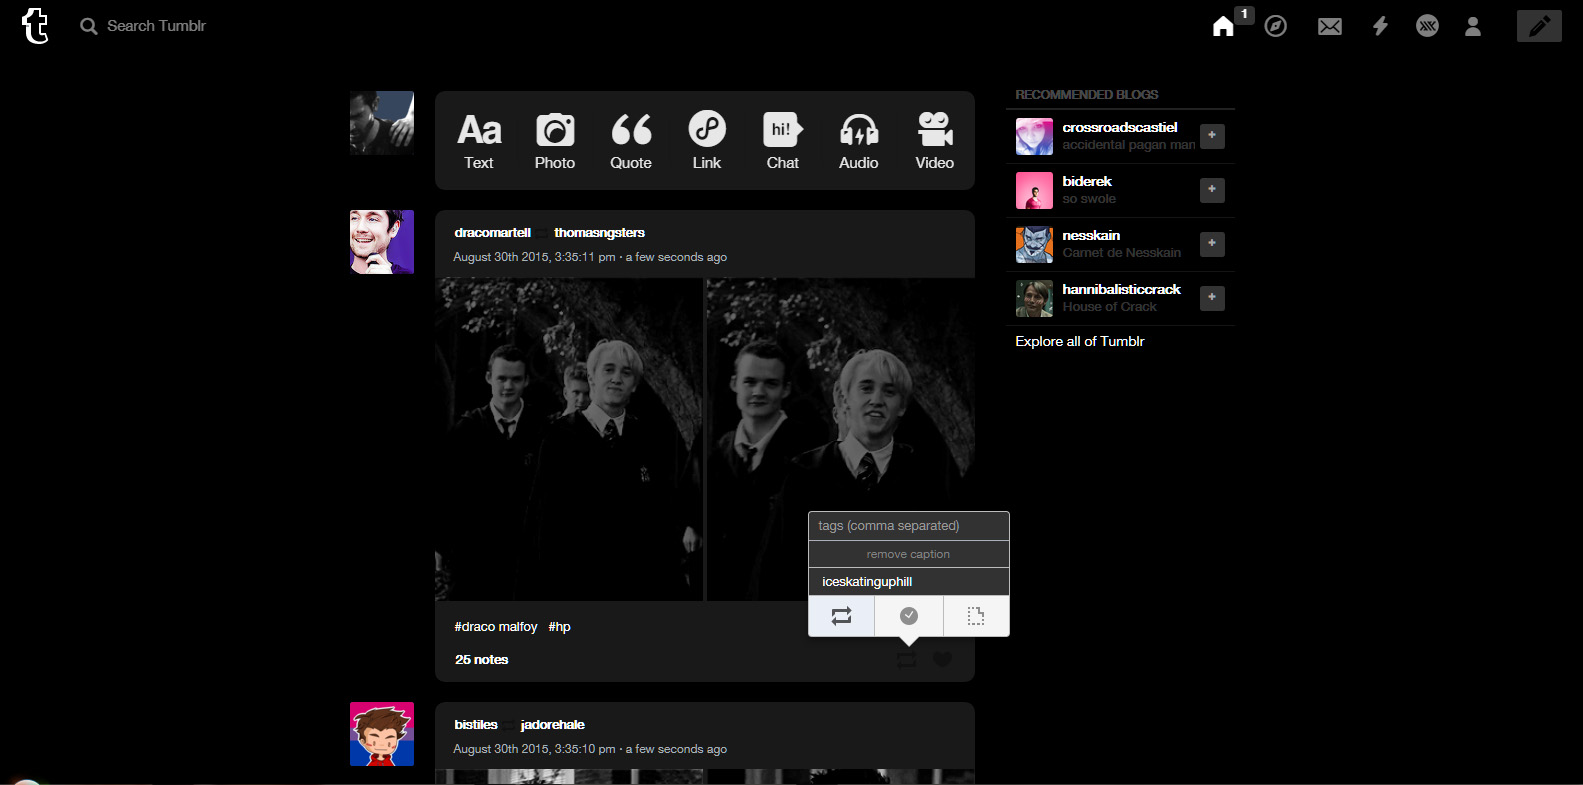Viewport: 1583px width, 785px height.
Task: Click the remove caption button
Action: point(909,554)
